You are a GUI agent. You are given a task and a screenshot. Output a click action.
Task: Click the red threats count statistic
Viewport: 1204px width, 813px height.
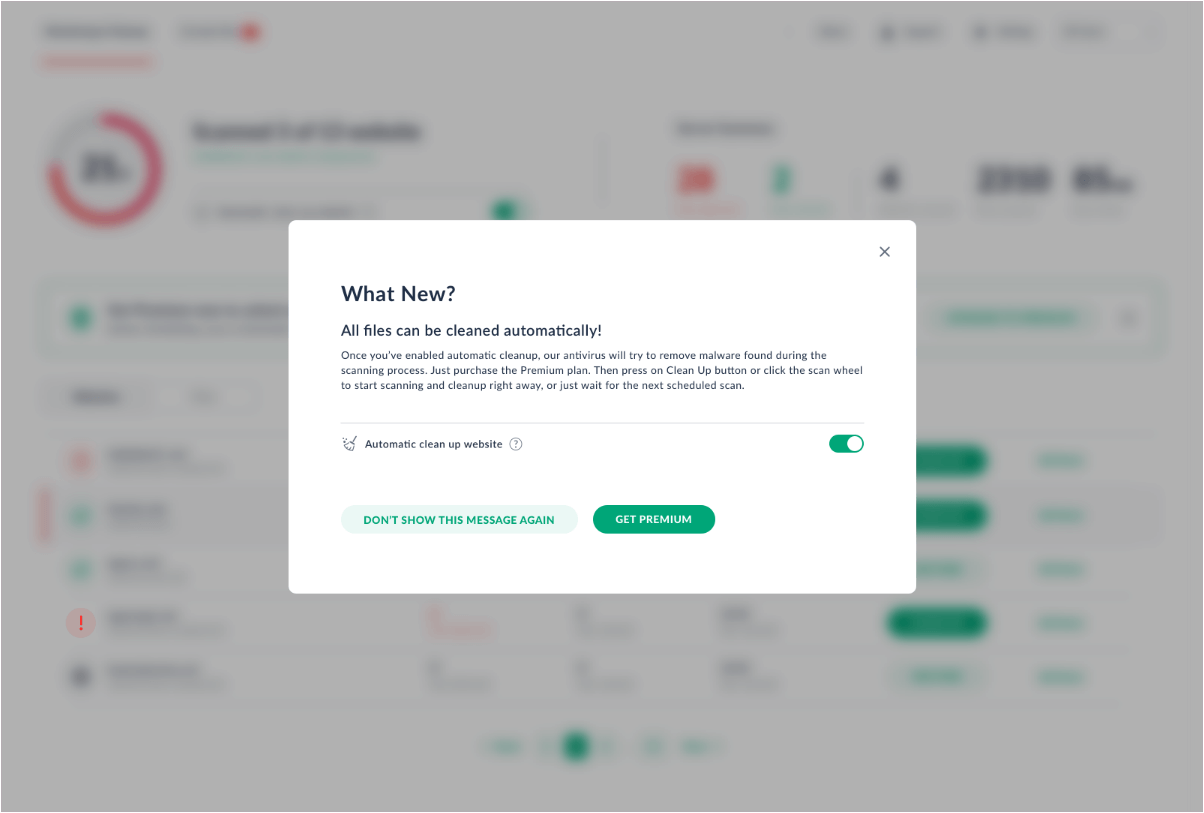(694, 181)
